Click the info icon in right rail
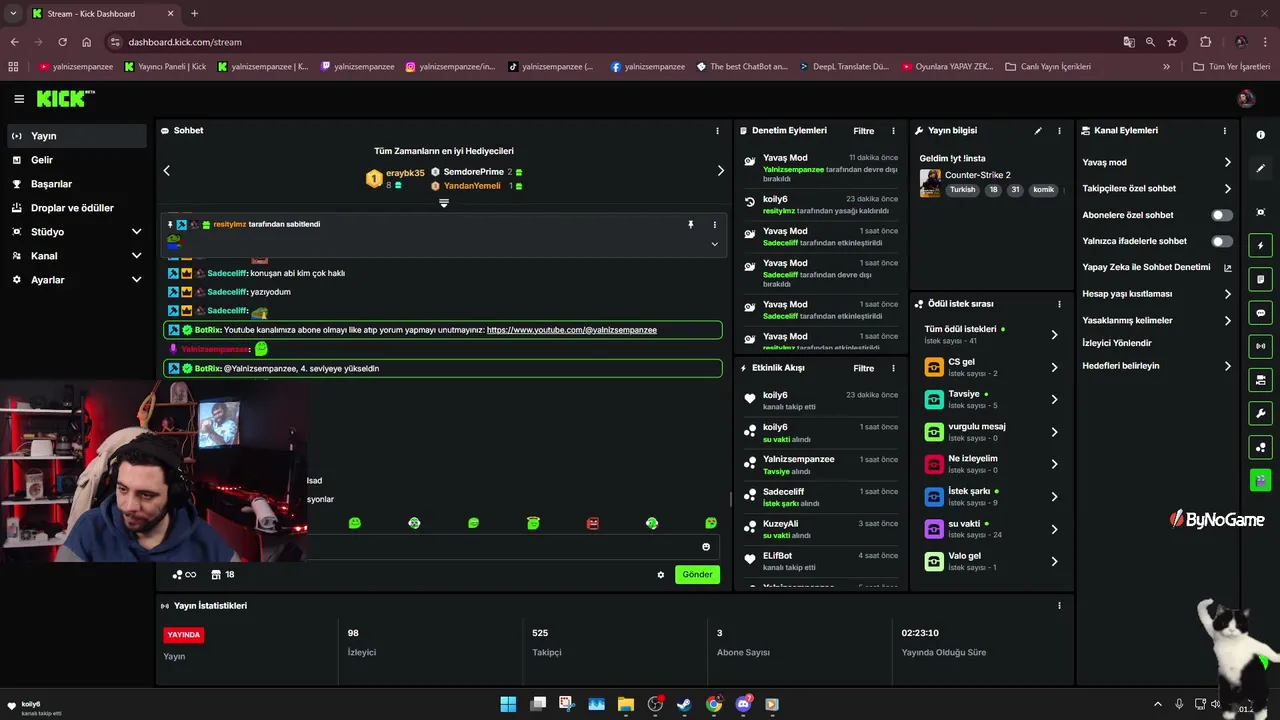Image resolution: width=1280 pixels, height=720 pixels. click(x=1260, y=135)
